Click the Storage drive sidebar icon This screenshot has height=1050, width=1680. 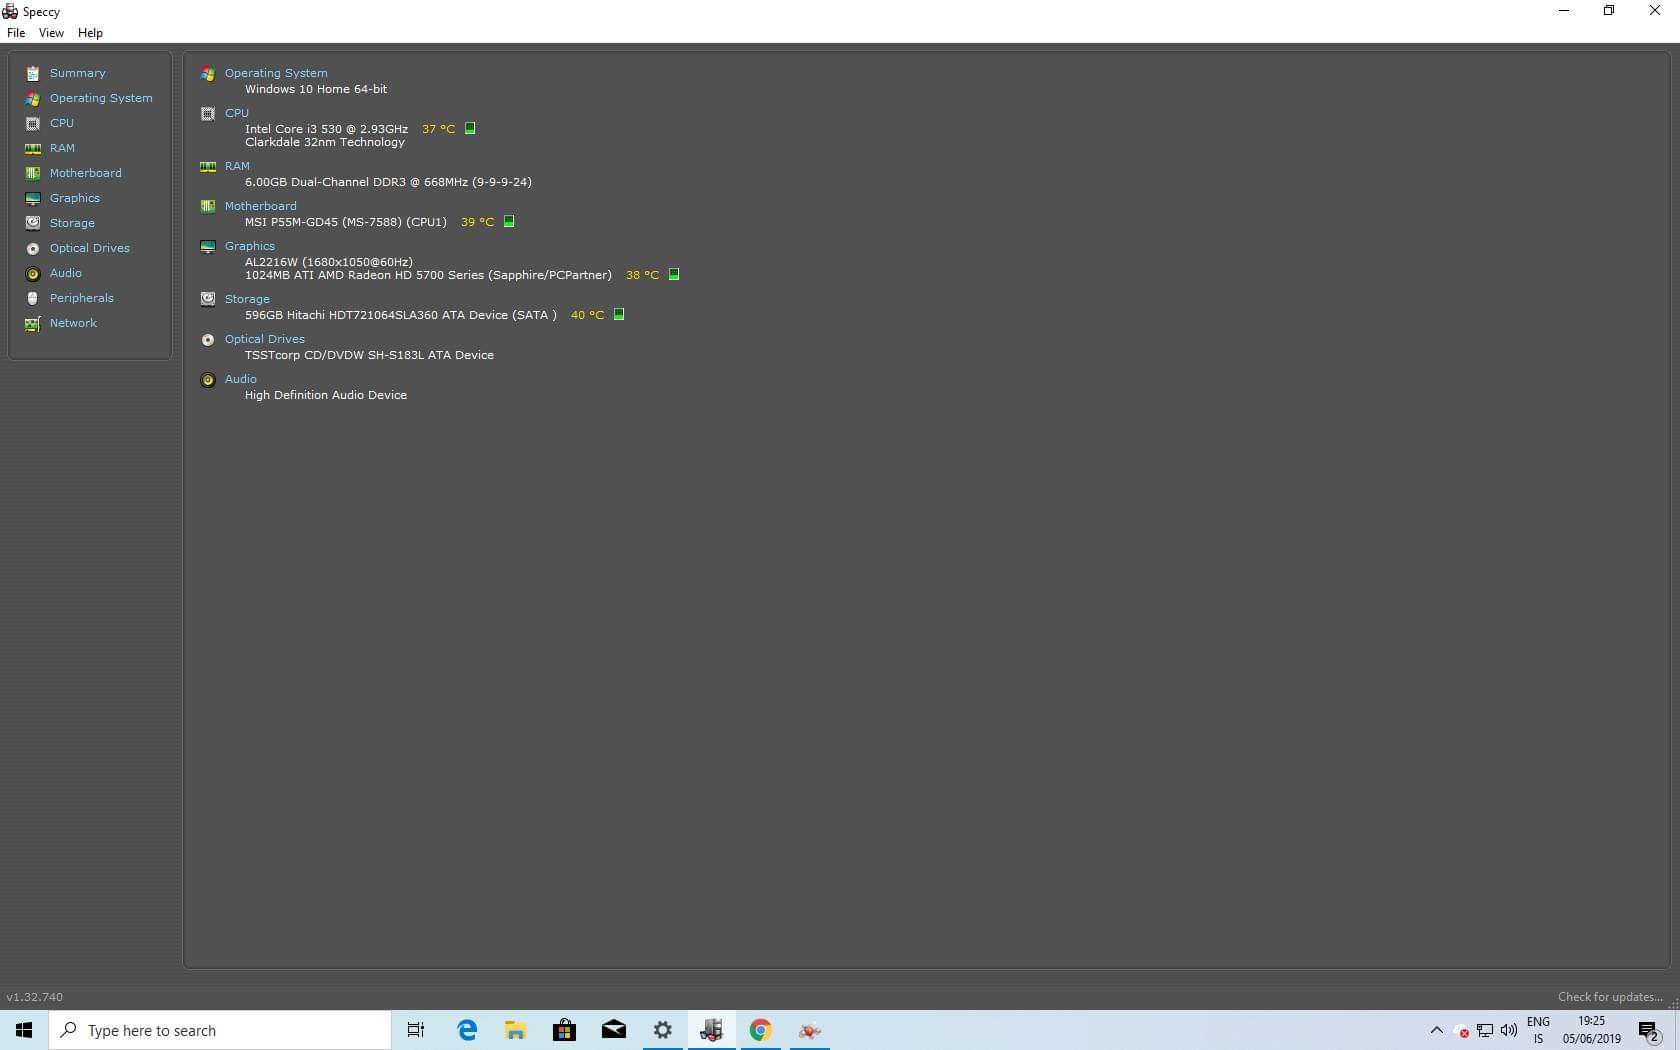[x=33, y=223]
